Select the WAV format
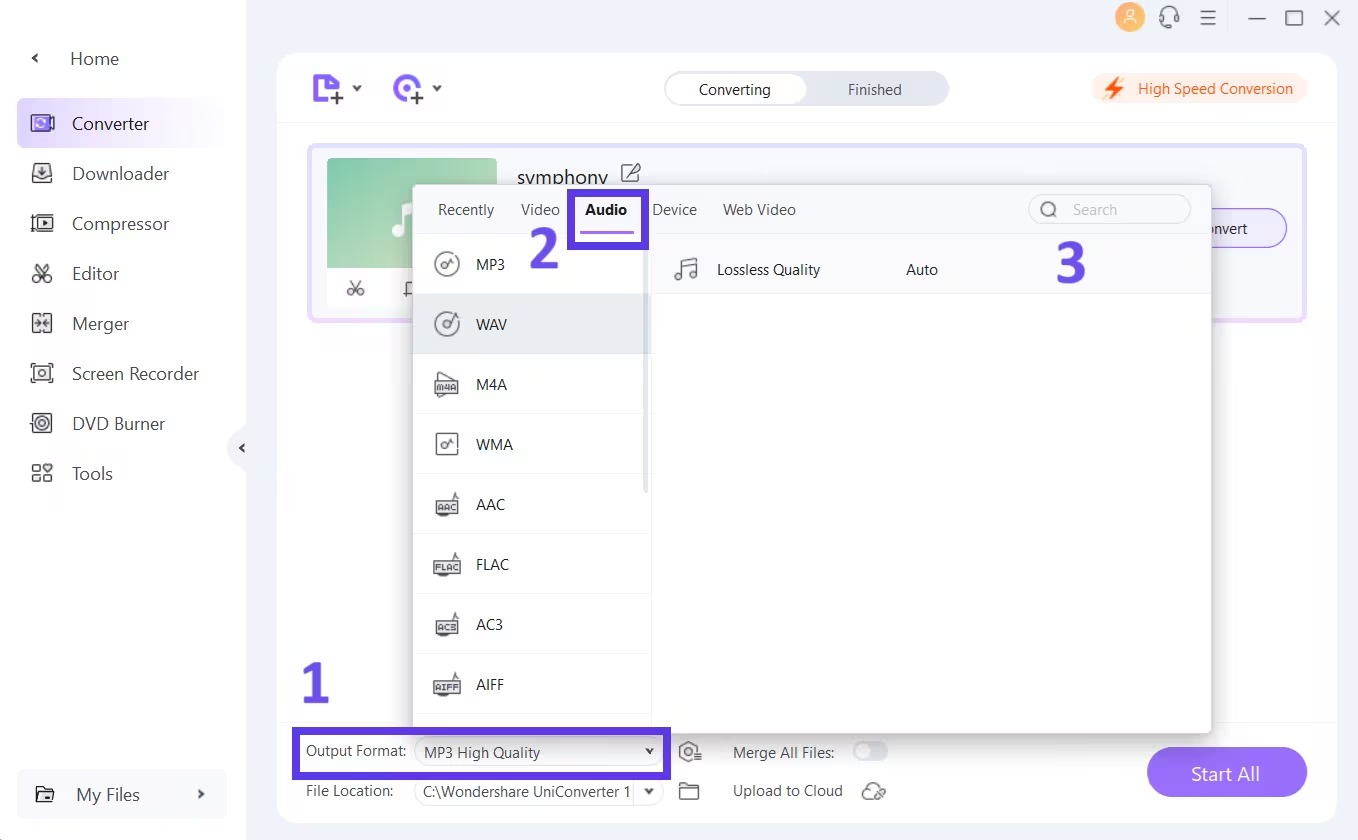1358x840 pixels. click(x=532, y=324)
